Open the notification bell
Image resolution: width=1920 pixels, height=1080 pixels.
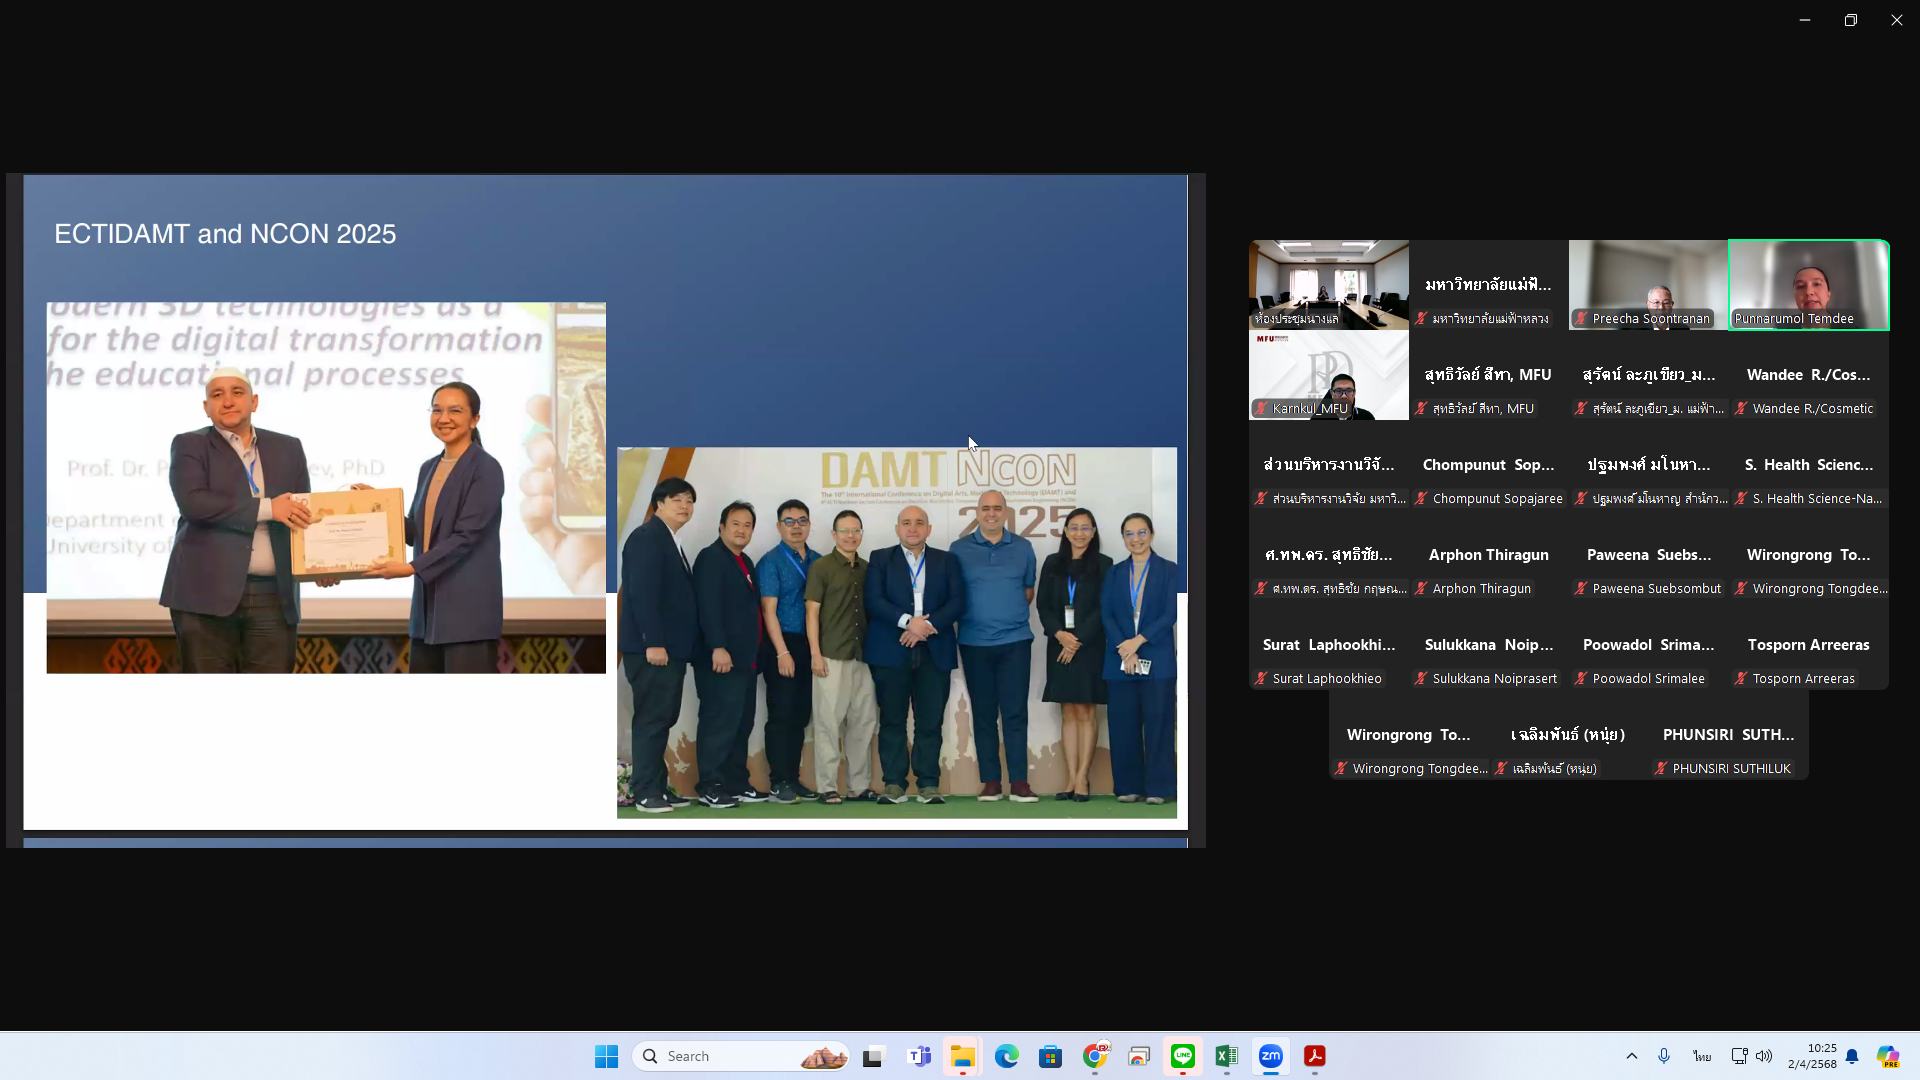click(x=1852, y=1056)
